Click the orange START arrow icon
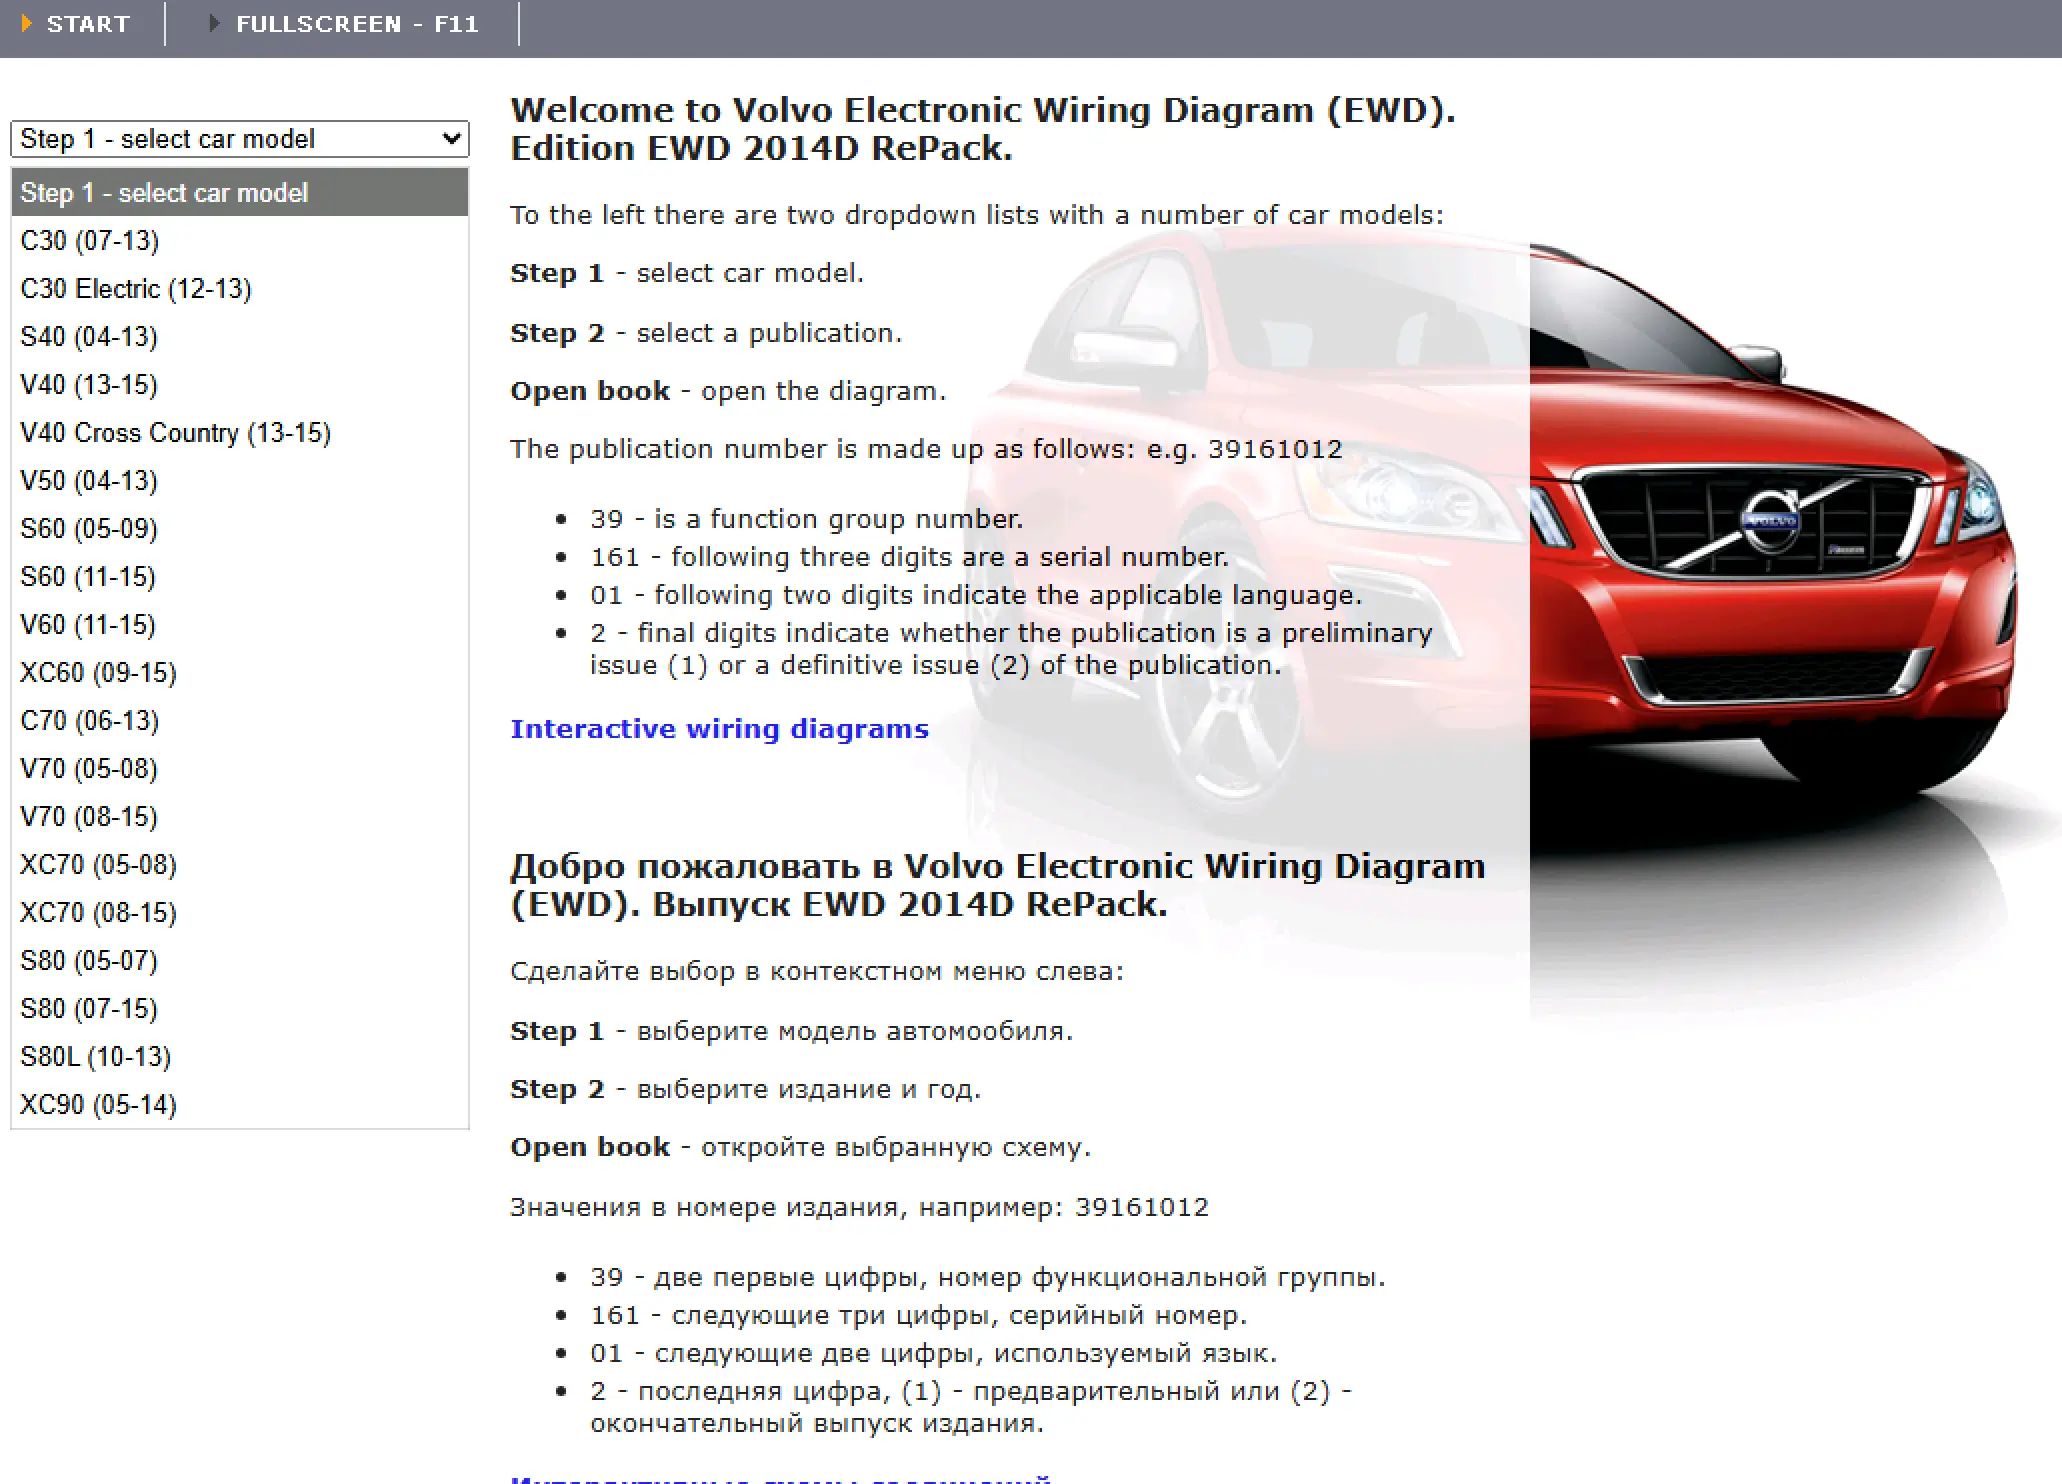Screen dimensions: 2062x1484 27,23
